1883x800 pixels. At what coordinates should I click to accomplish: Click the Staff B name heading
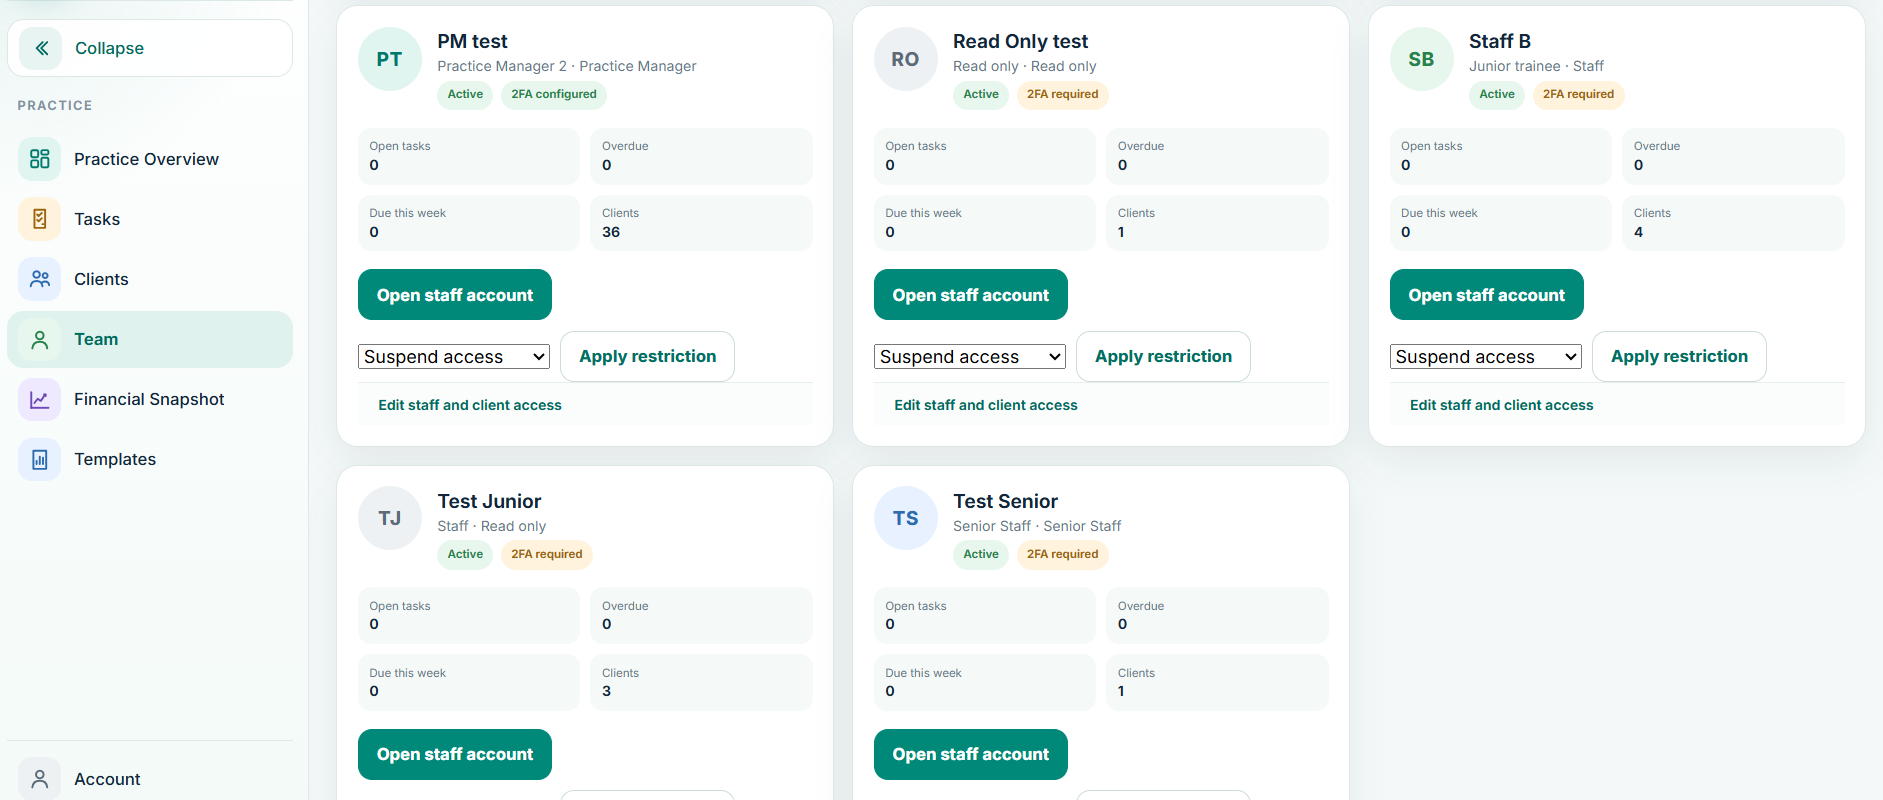tap(1500, 41)
